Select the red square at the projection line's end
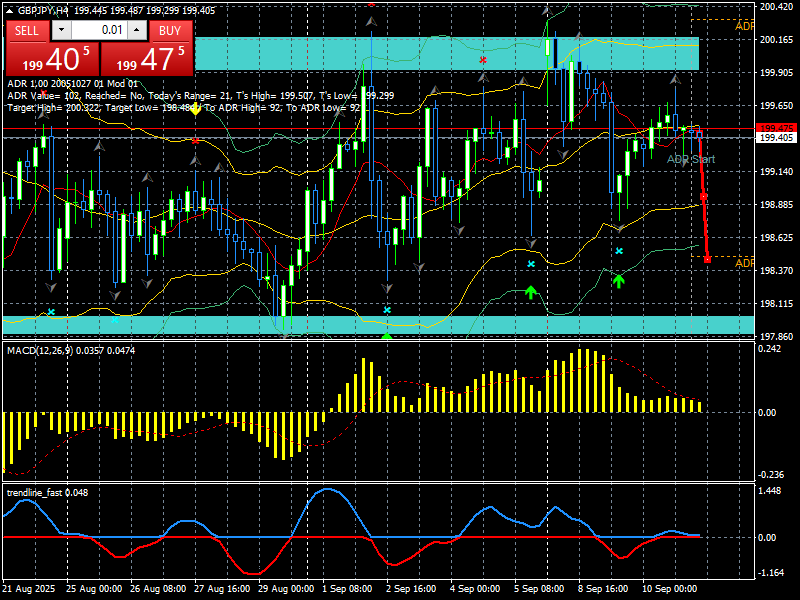Screen dimensions: 800x600 (707, 260)
